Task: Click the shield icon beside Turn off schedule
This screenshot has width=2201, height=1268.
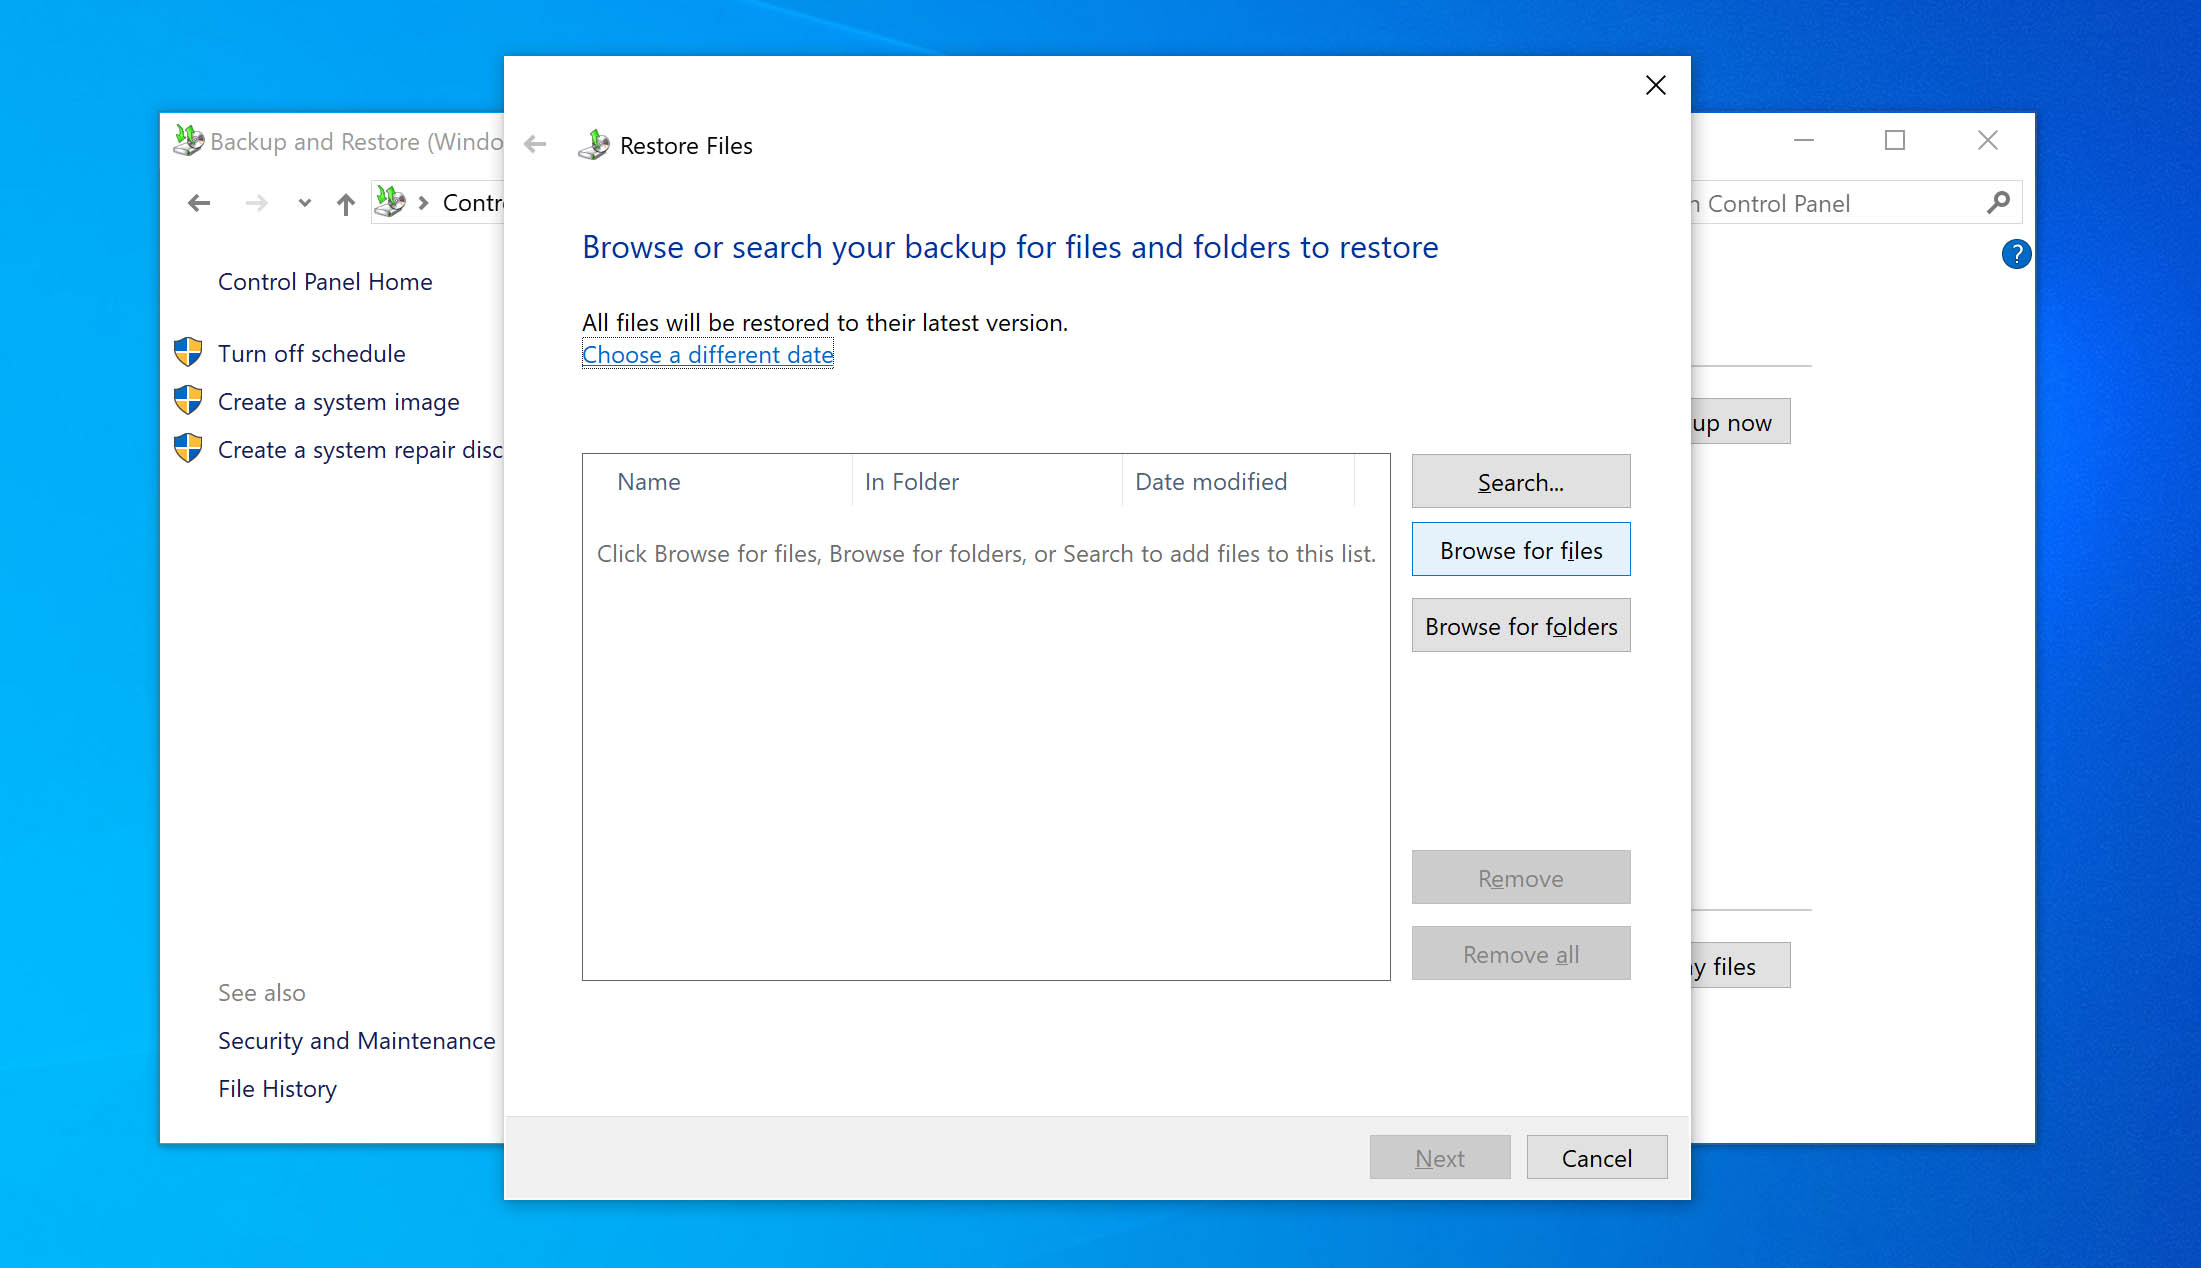Action: click(x=188, y=352)
